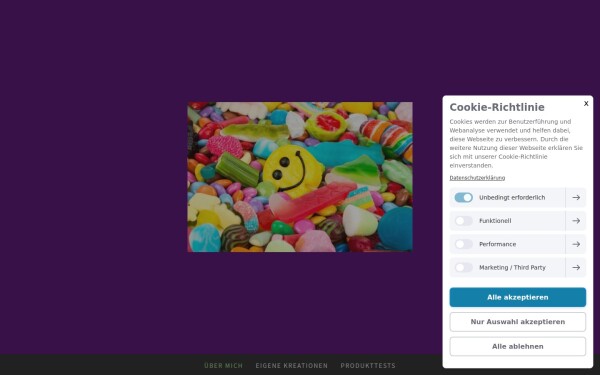The height and width of the screenshot is (375, 600).
Task: Show details arrow for Marketing / Third Party
Action: point(576,267)
